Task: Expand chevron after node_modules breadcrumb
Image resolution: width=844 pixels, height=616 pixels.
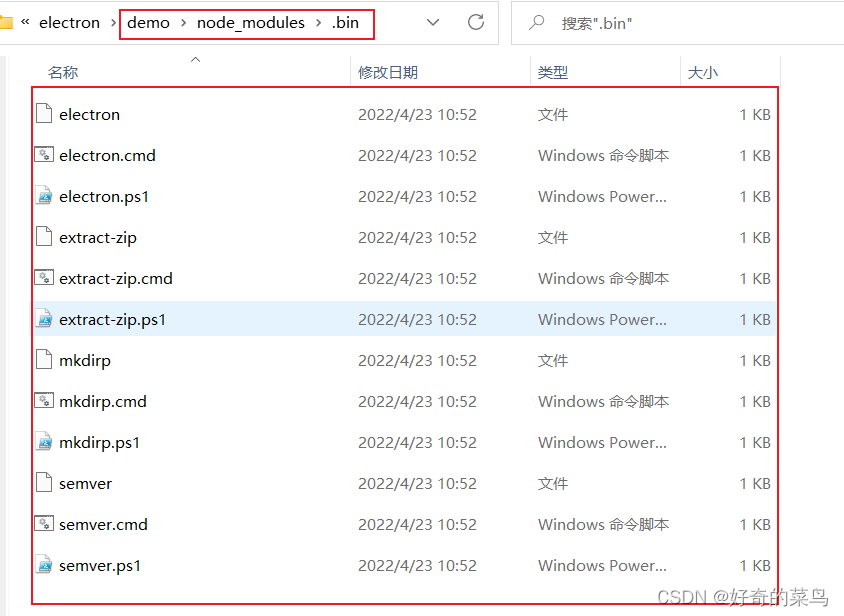Action: coord(319,23)
